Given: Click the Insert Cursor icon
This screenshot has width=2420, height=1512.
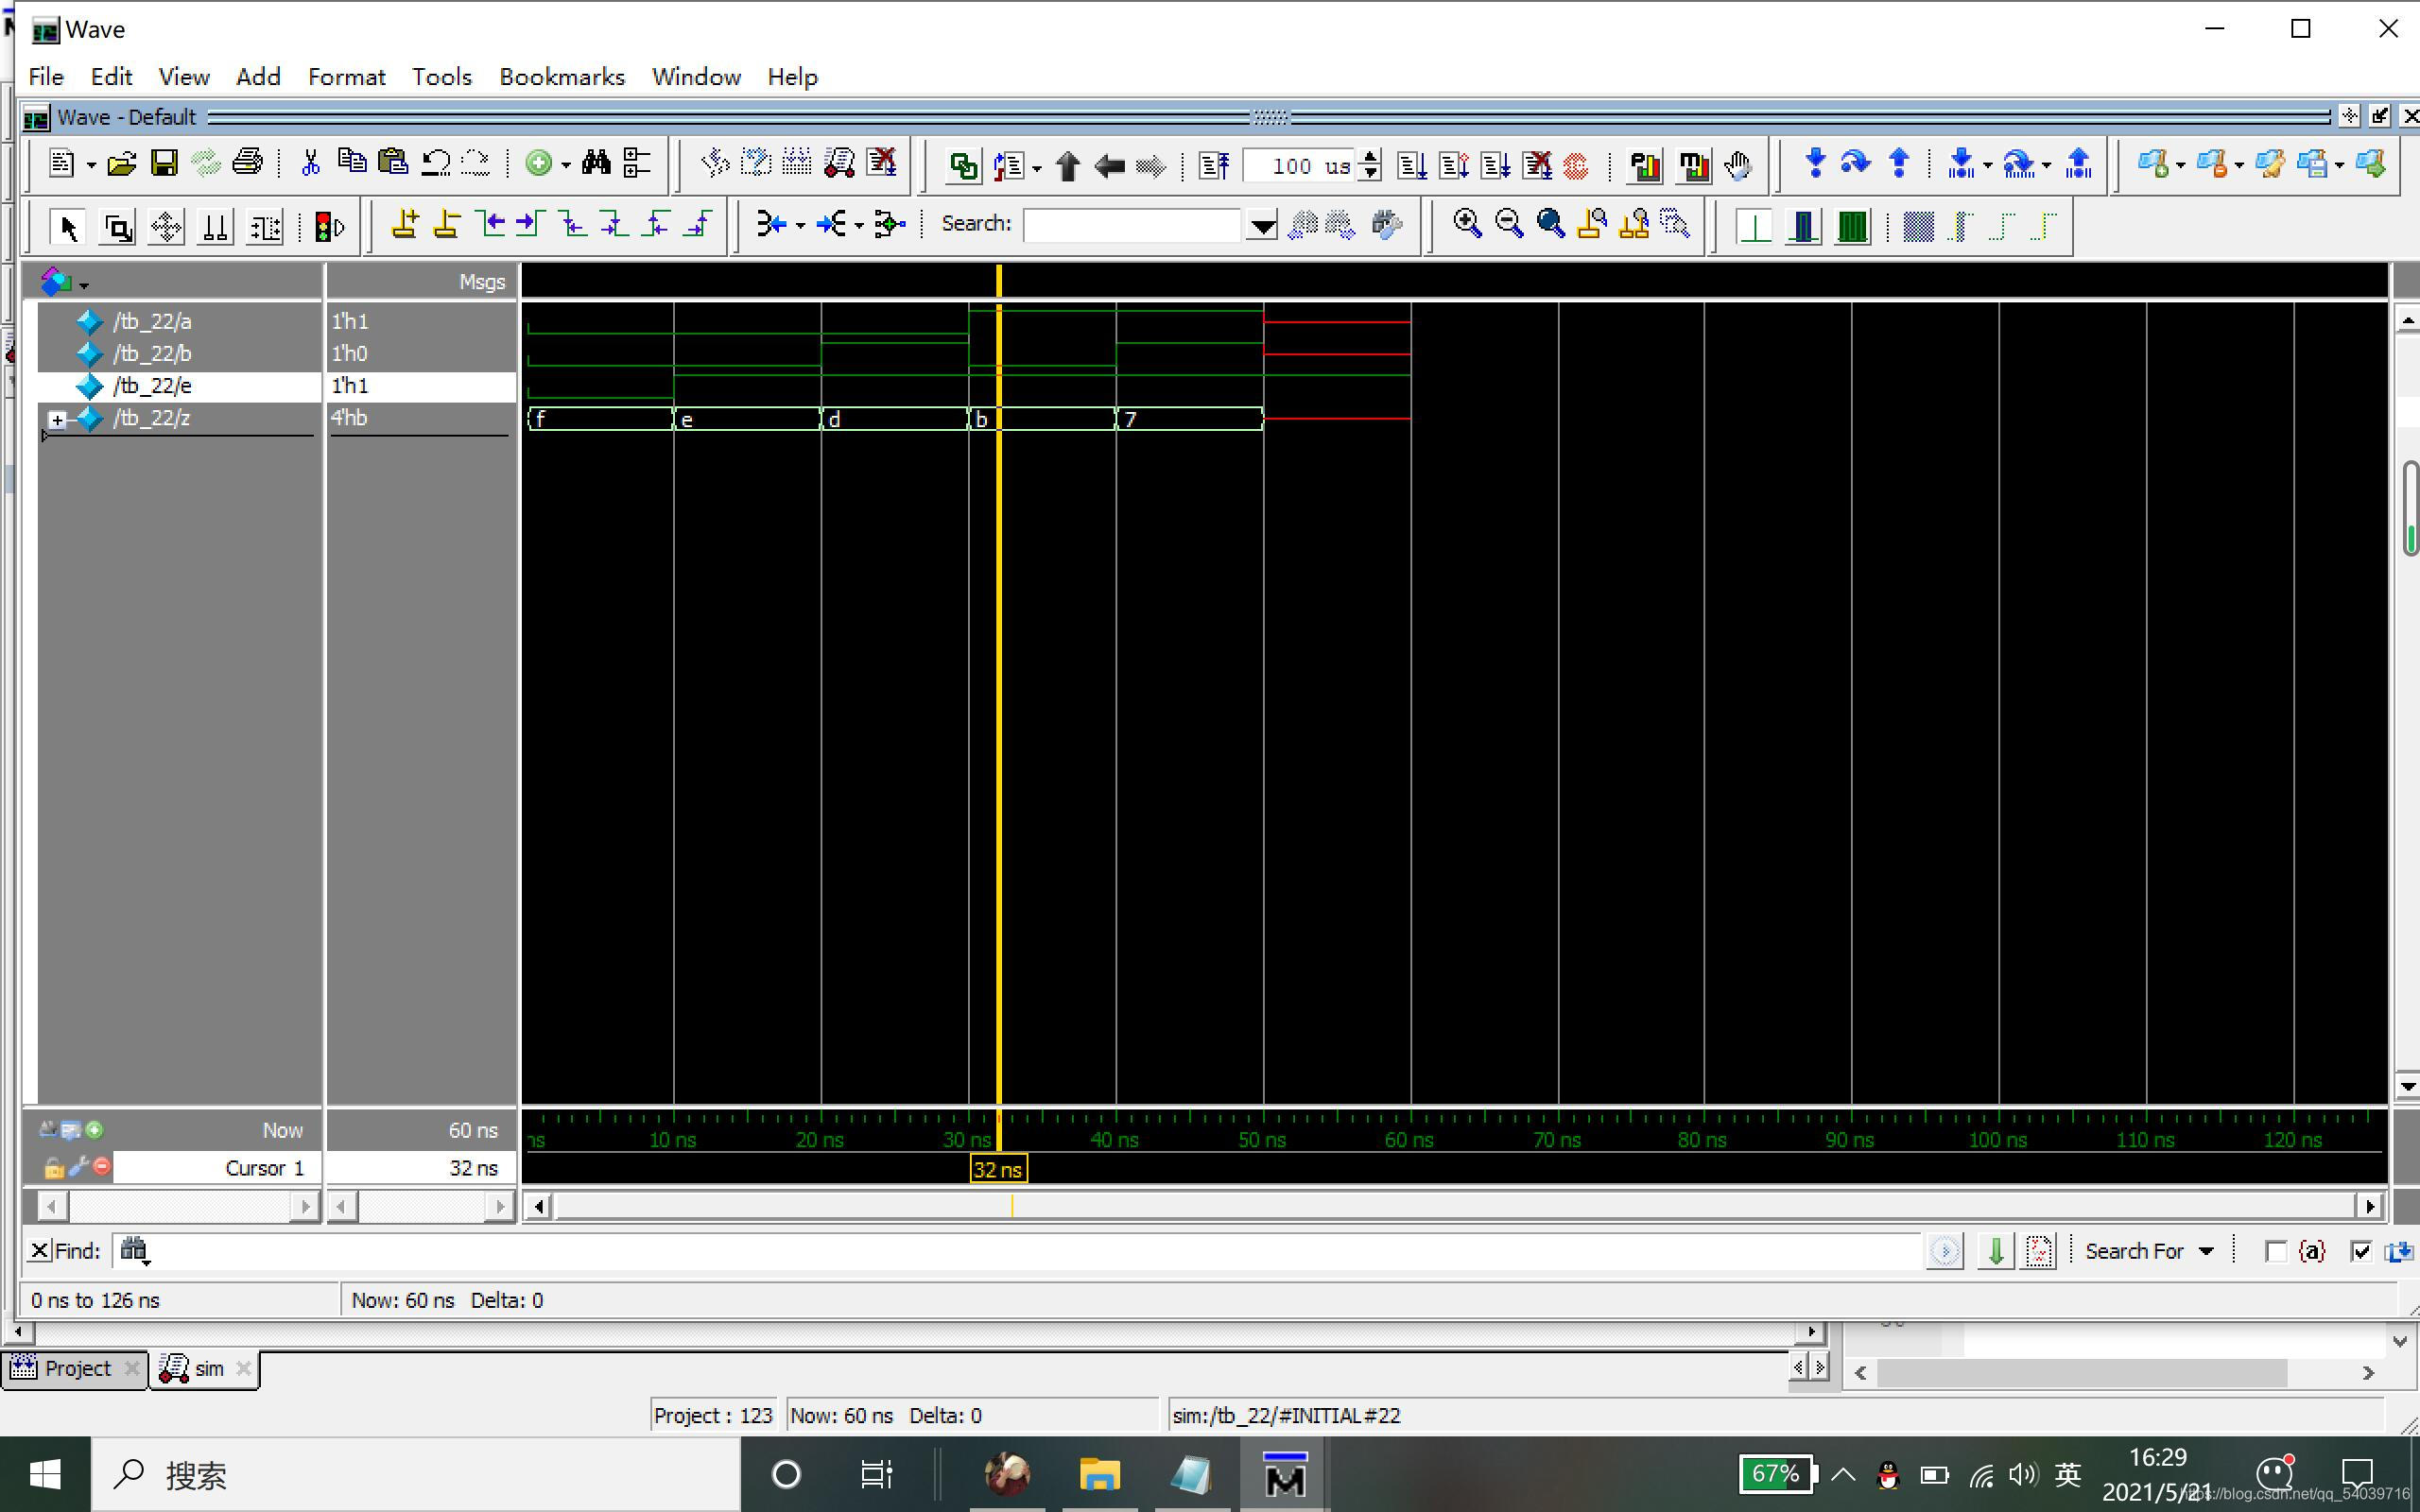Looking at the screenshot, I should click(404, 224).
